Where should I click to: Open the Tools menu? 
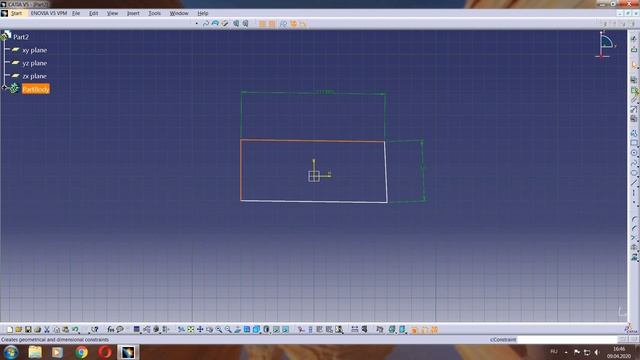tap(154, 13)
